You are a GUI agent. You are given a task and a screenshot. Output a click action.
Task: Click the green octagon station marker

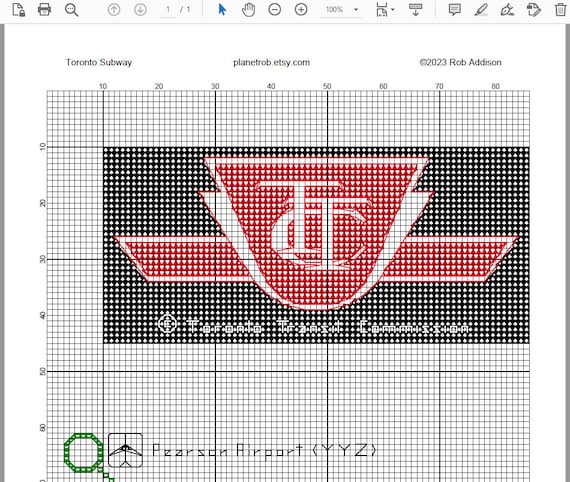coord(84,453)
